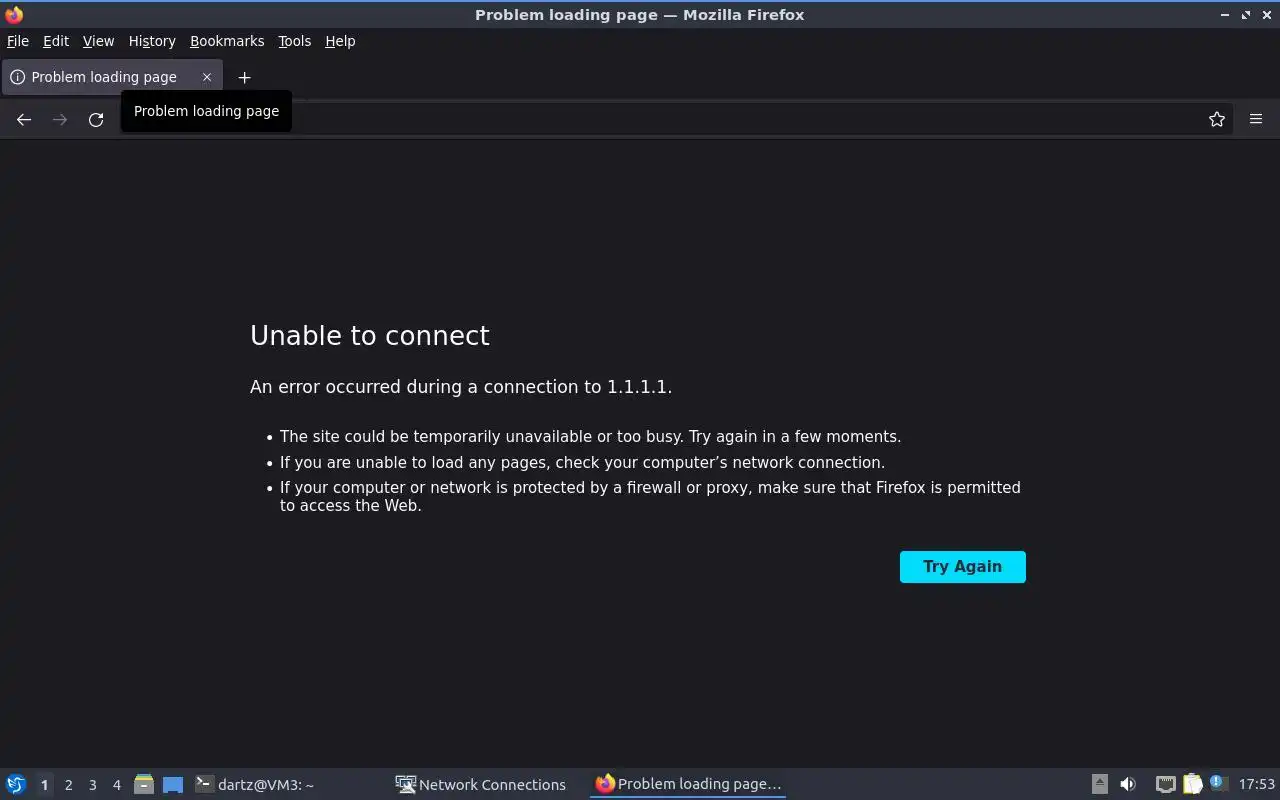Click the 17:53 clock
1280x800 pixels.
point(1257,785)
